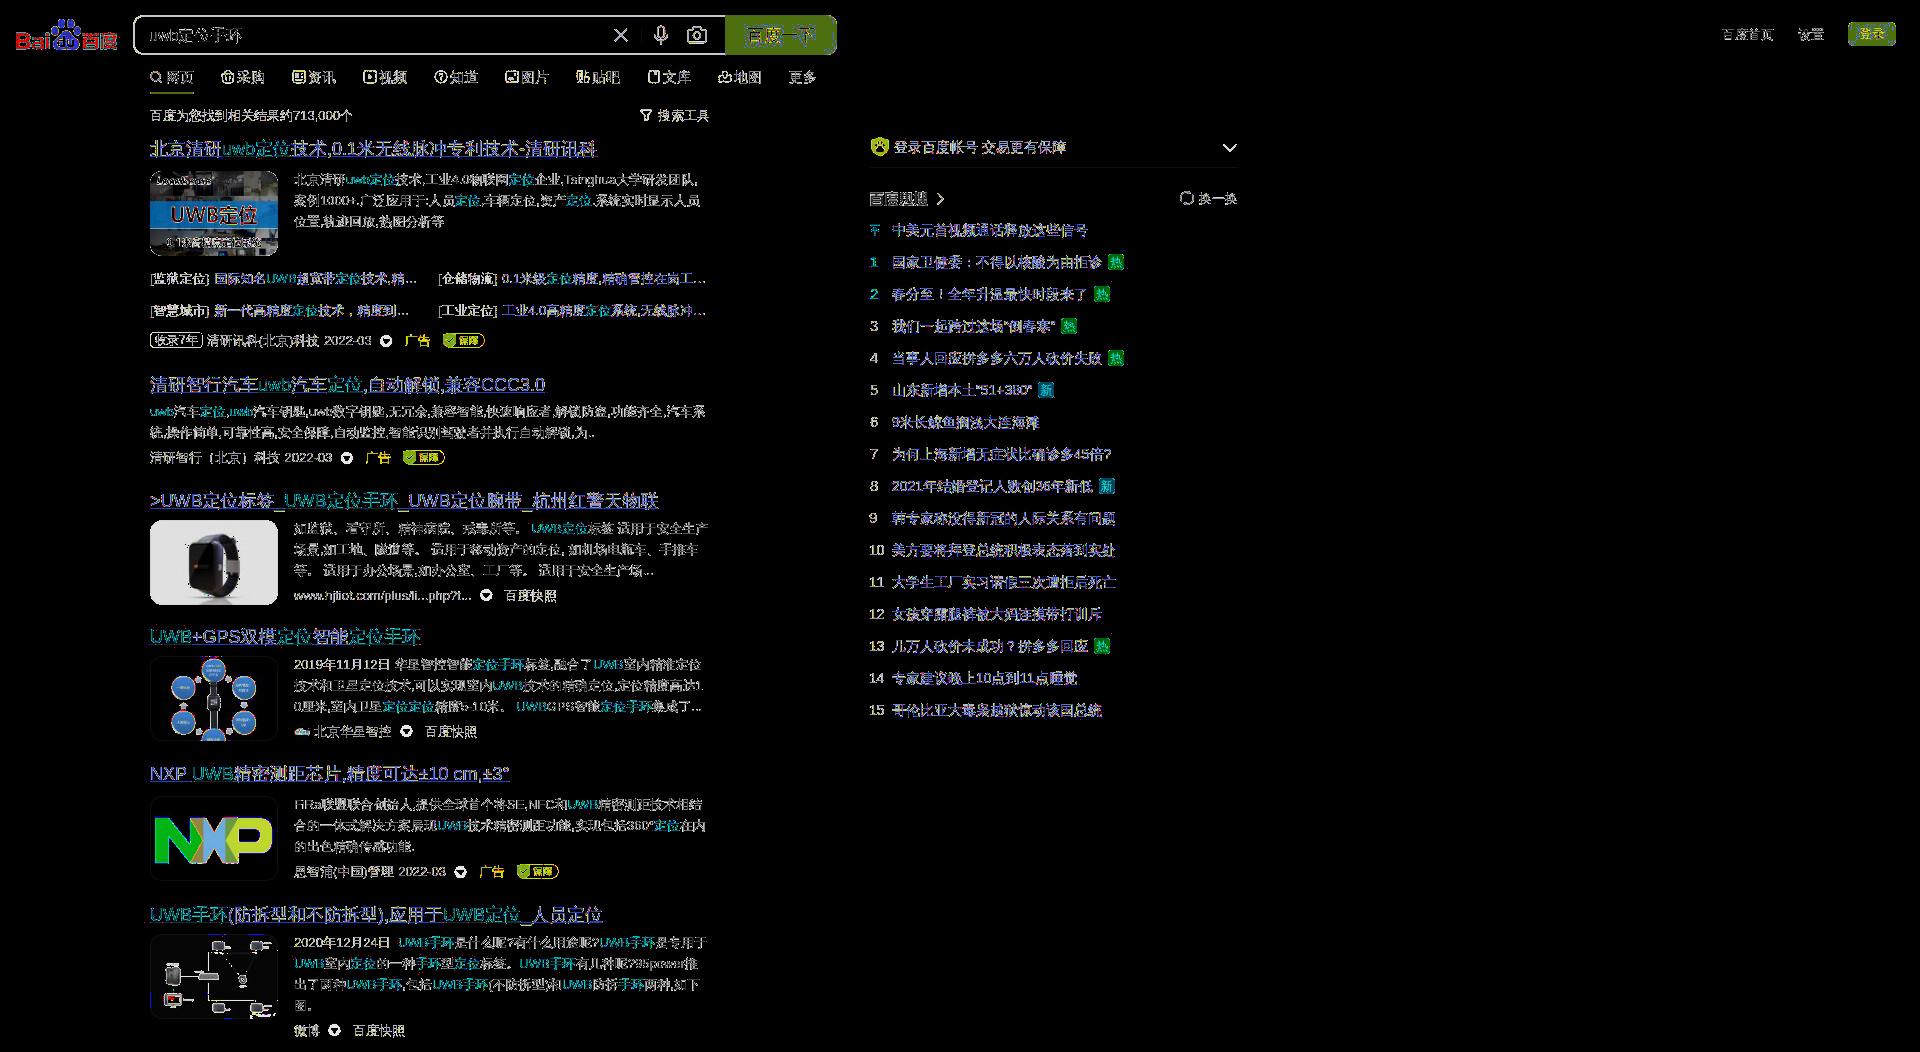Click 热 tag beside 当事人回应拼多多
Image resolution: width=1920 pixels, height=1052 pixels.
pyautogui.click(x=1116, y=359)
